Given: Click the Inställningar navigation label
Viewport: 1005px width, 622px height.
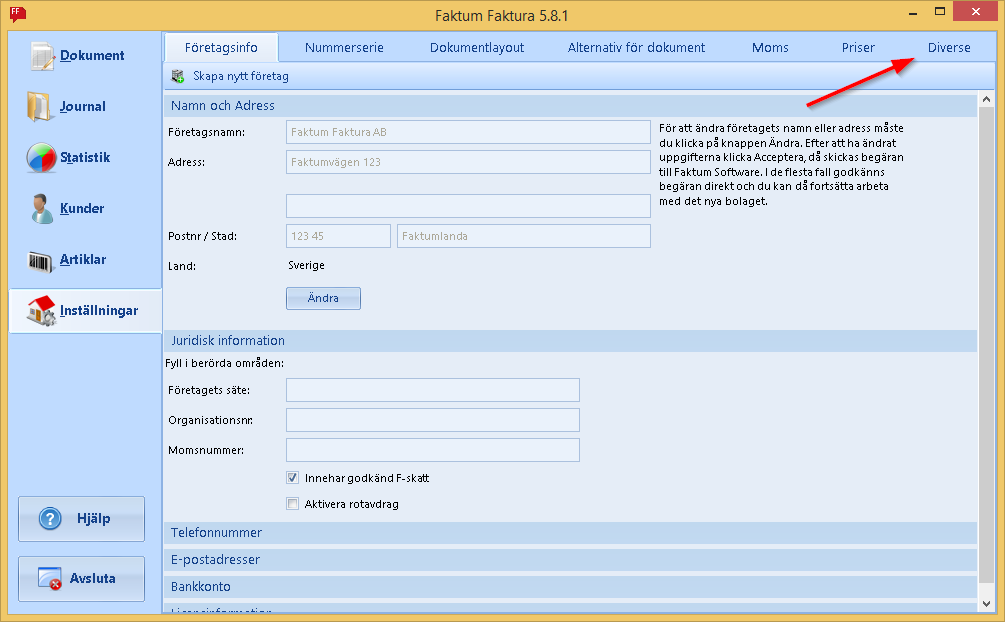Looking at the screenshot, I should pos(99,311).
